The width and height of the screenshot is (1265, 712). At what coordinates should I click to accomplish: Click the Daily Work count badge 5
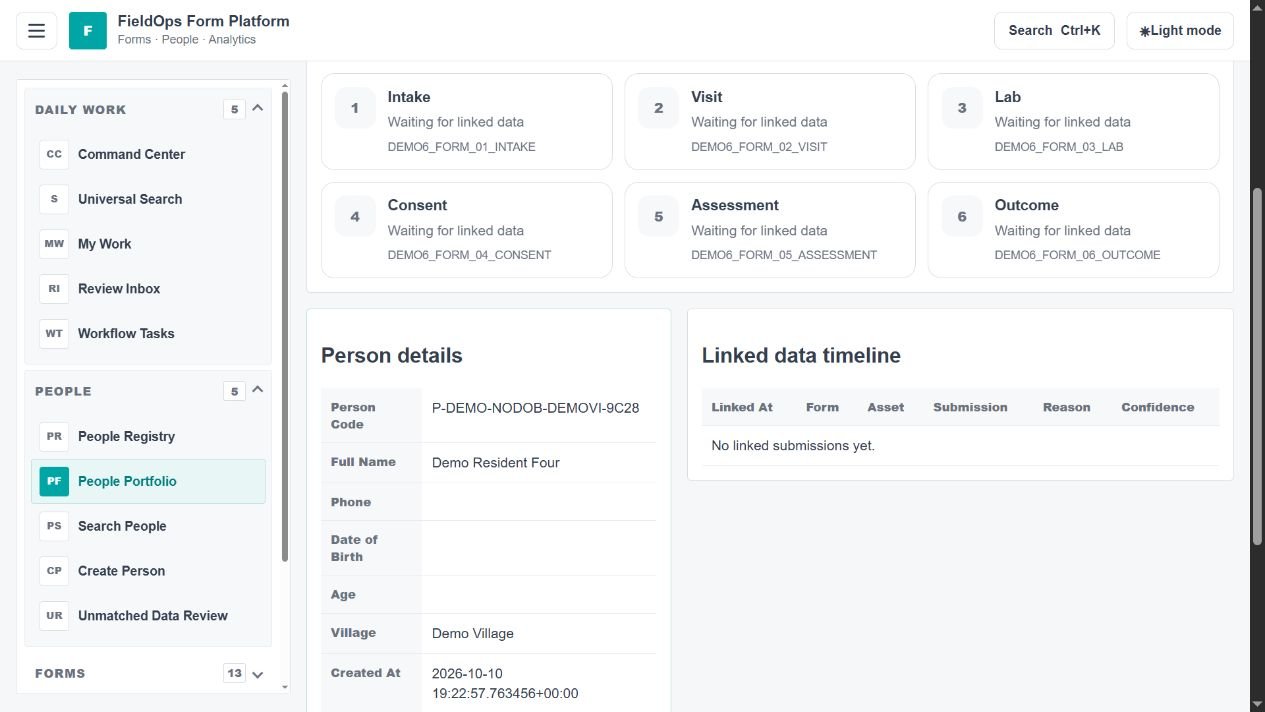[234, 109]
